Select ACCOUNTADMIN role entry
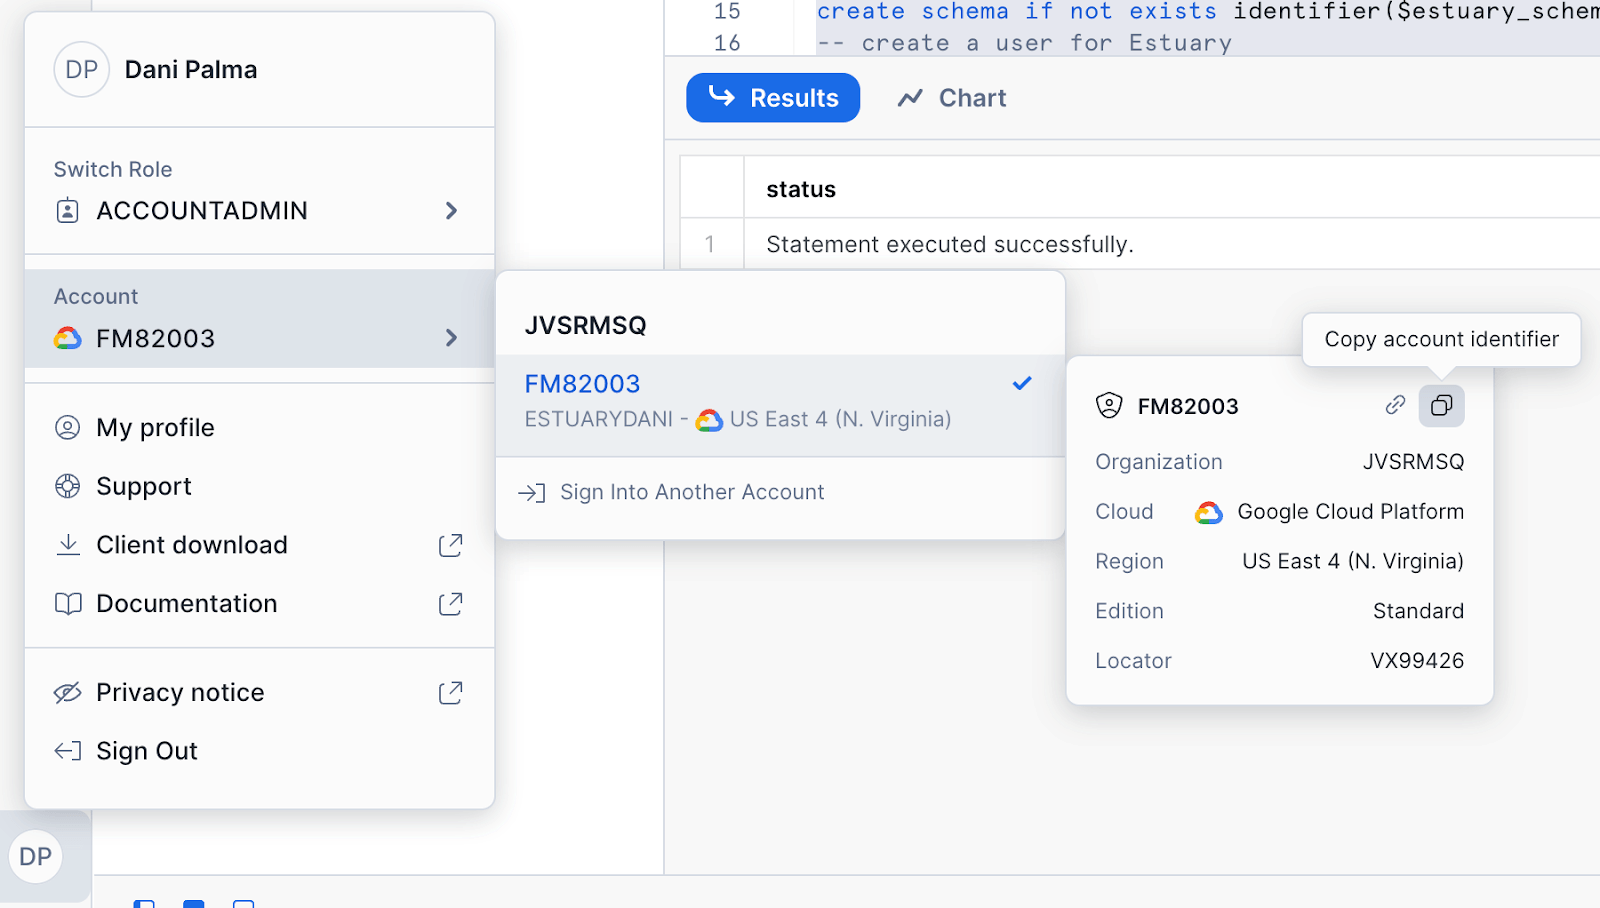 click(x=259, y=211)
